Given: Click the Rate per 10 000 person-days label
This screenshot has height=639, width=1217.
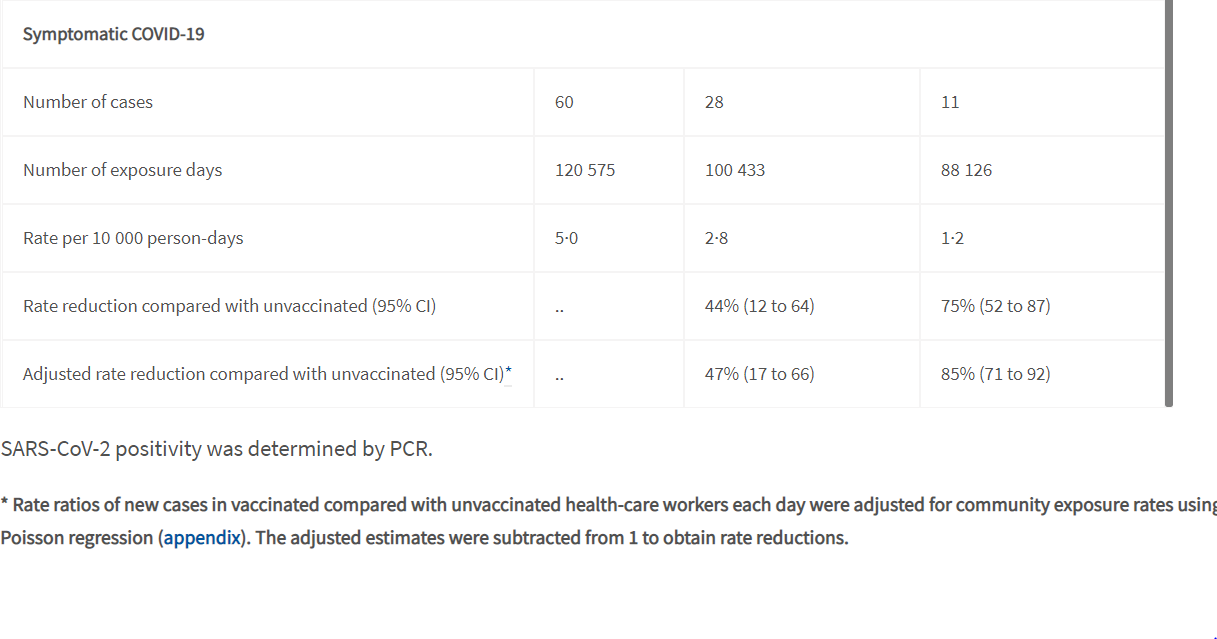Looking at the screenshot, I should [x=133, y=238].
